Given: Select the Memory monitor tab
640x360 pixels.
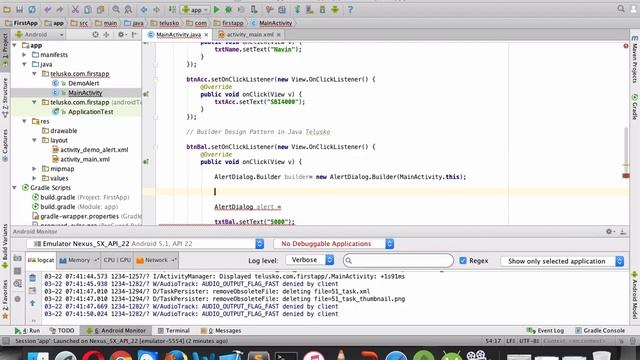Looking at the screenshot, I should pyautogui.click(x=78, y=260).
